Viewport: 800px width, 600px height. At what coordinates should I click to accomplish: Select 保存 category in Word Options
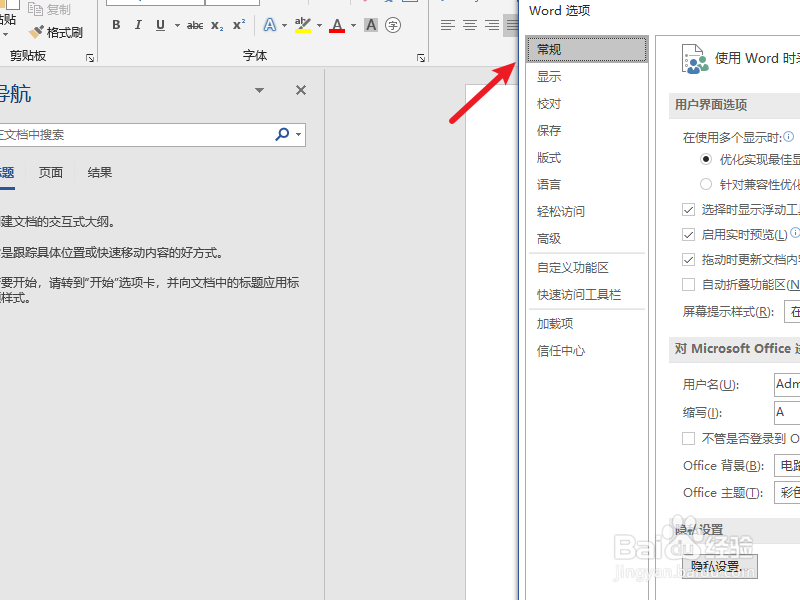(x=587, y=131)
